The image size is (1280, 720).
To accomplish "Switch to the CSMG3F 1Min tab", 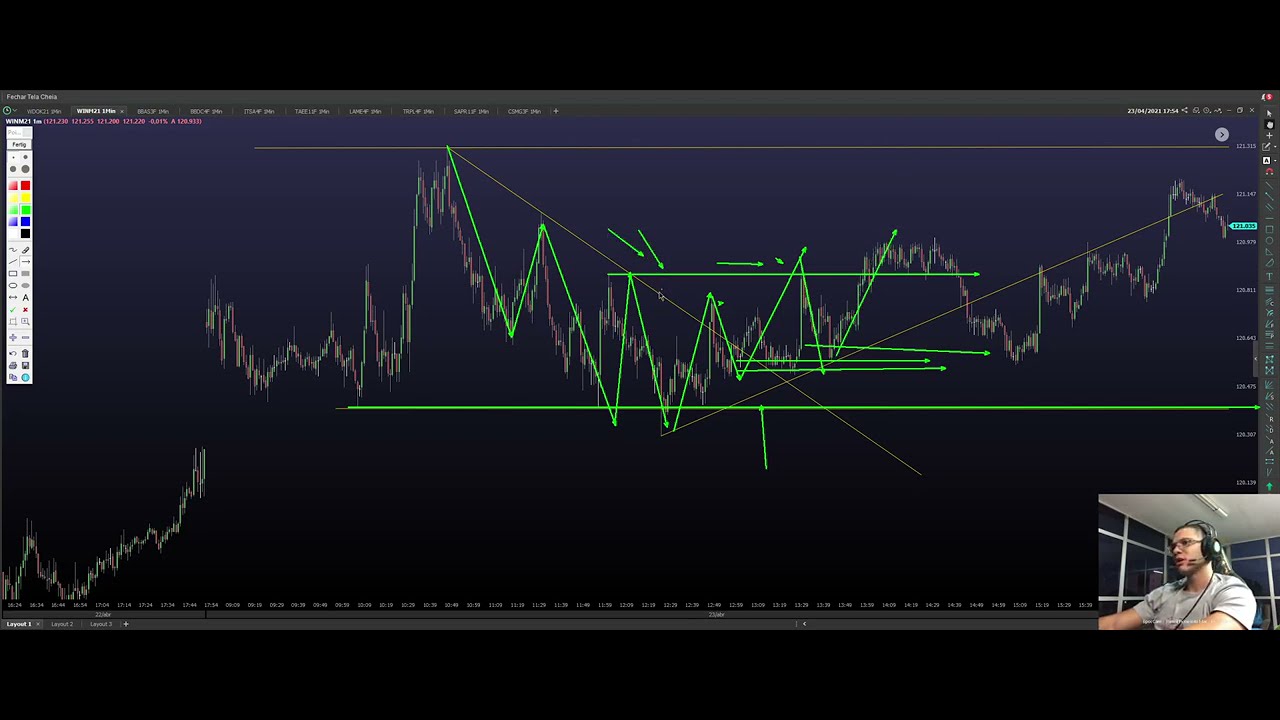I will click(524, 111).
